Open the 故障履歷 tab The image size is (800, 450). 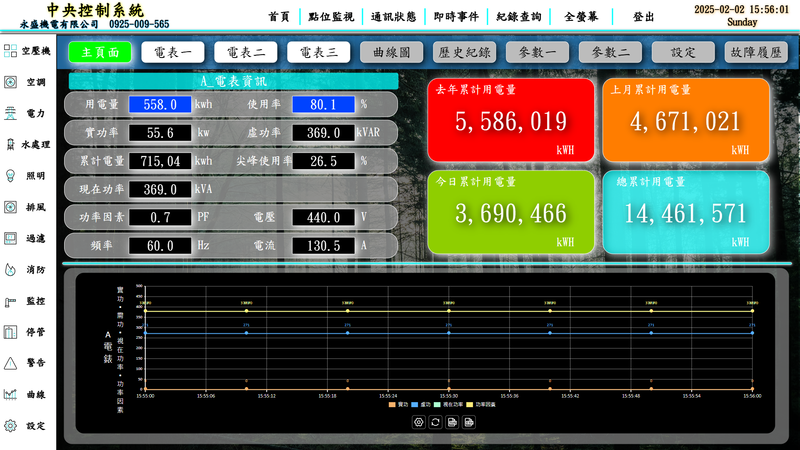pos(756,52)
